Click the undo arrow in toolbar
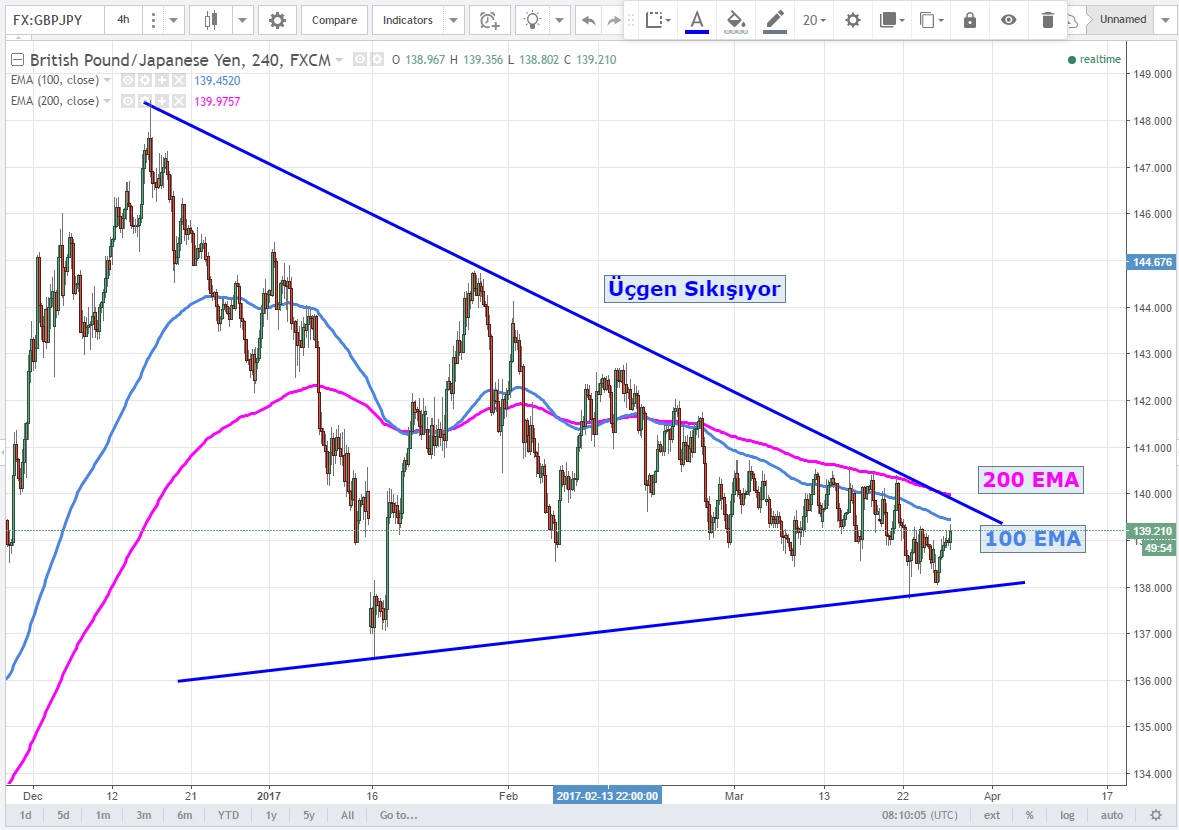The height and width of the screenshot is (830, 1179). pyautogui.click(x=588, y=20)
